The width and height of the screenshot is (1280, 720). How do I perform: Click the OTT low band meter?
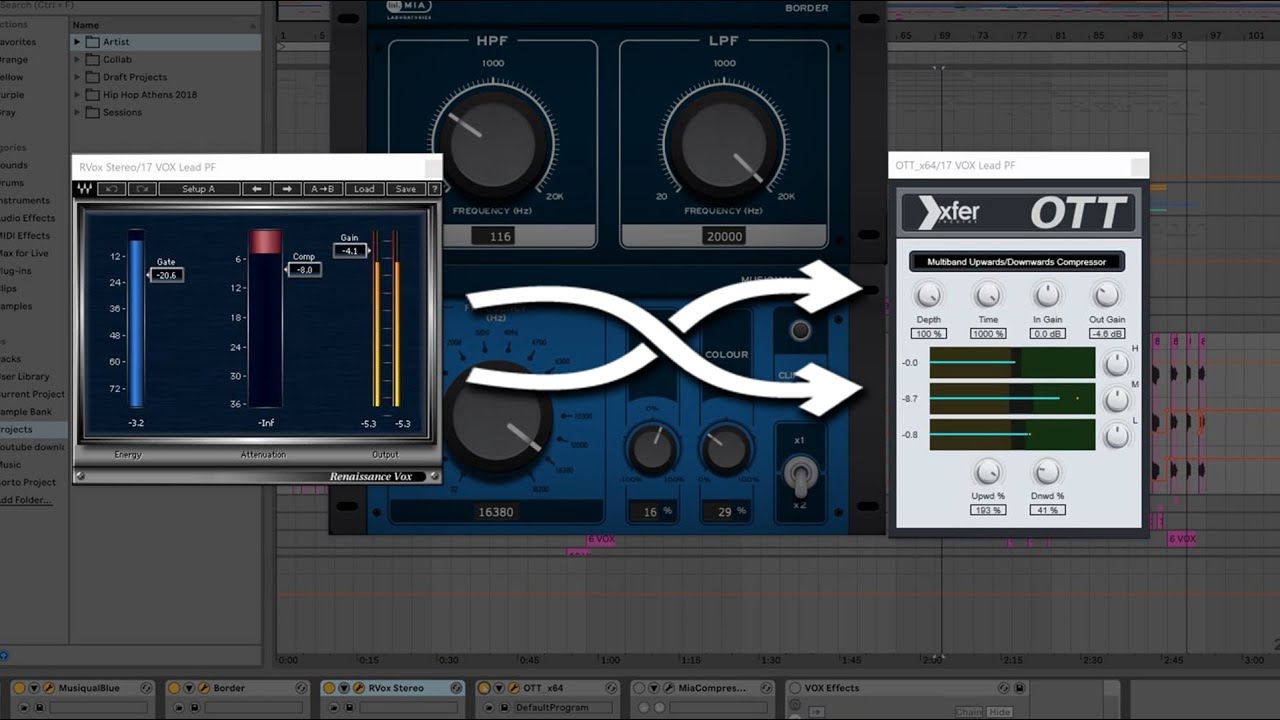click(x=1012, y=434)
